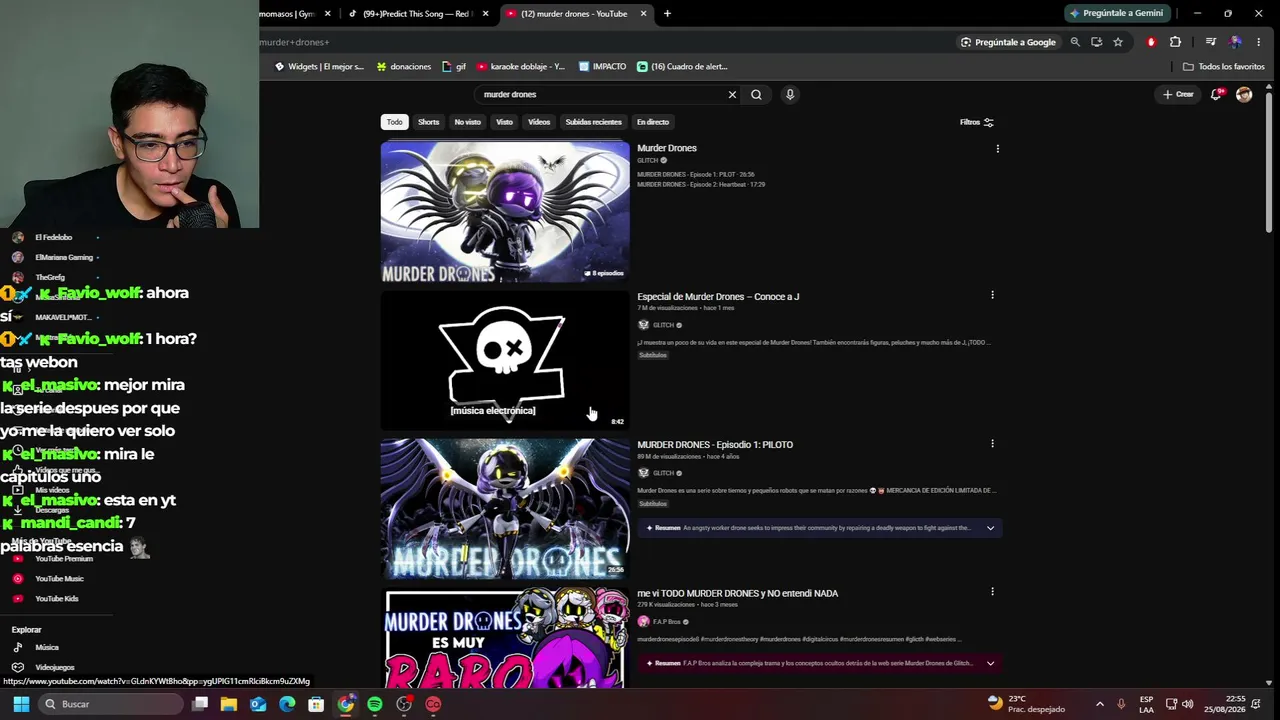The width and height of the screenshot is (1280, 720).
Task: Open the karaoke doblaje bookmark
Action: point(521,67)
